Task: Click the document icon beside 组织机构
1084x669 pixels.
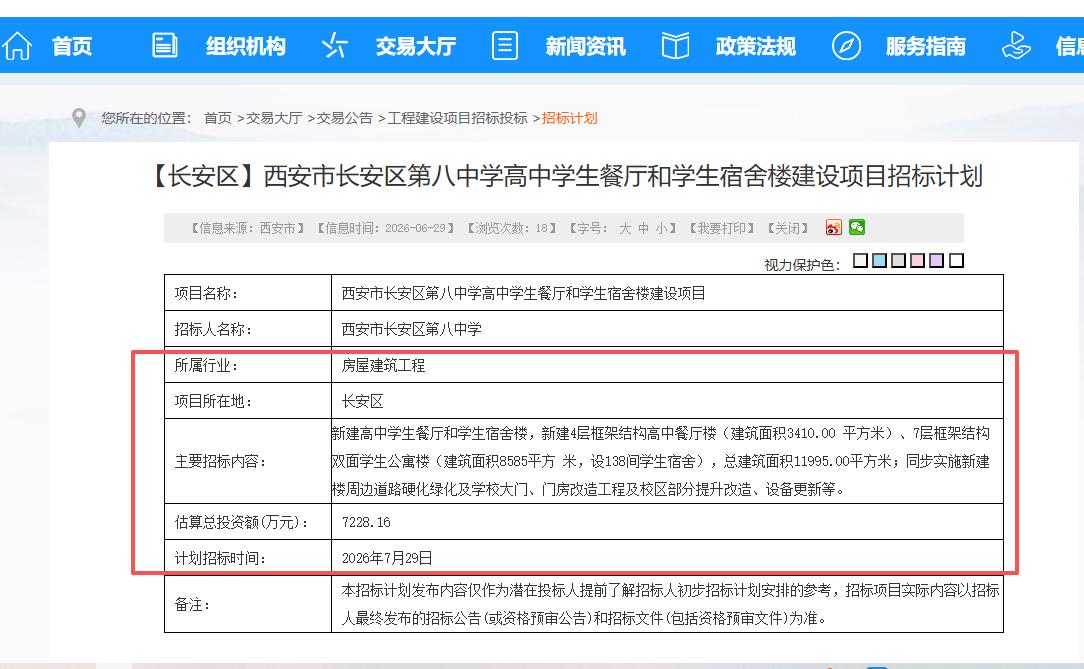Action: (165, 46)
